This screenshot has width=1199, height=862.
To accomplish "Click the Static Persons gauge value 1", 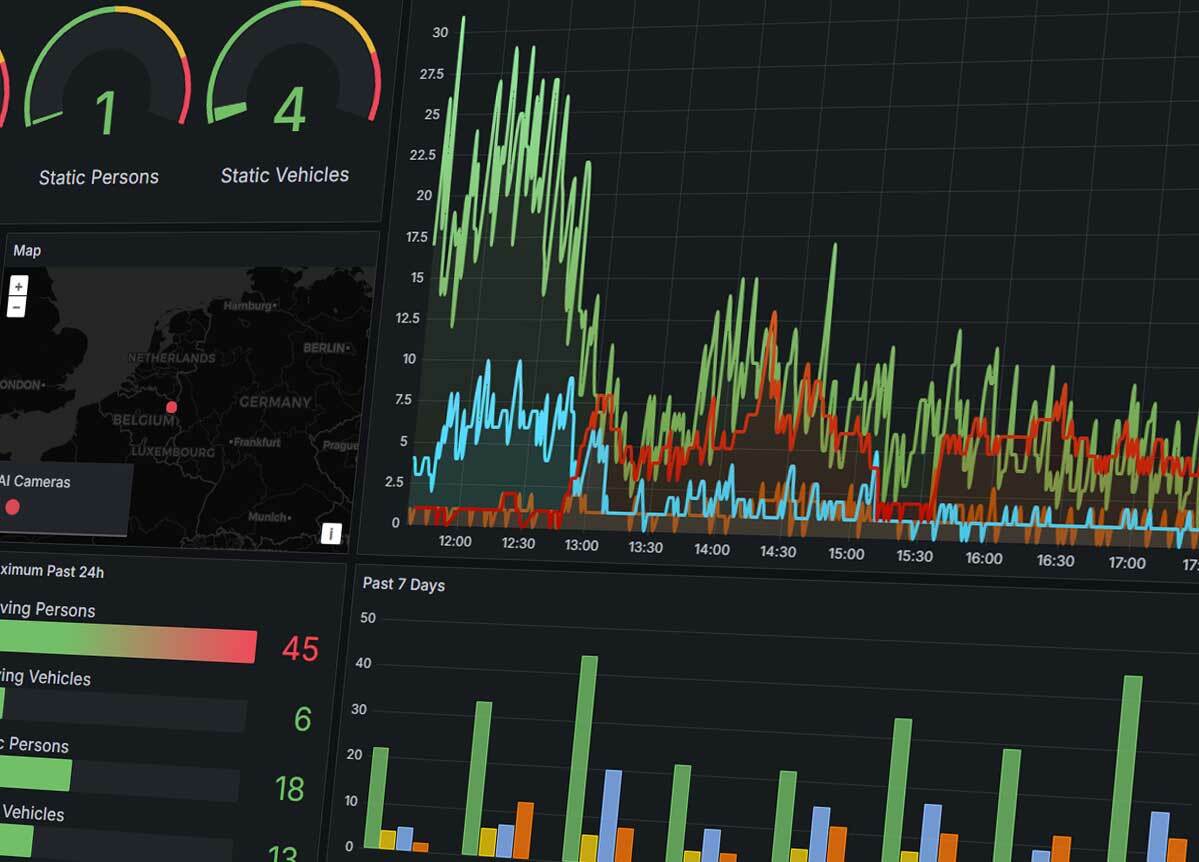I will (105, 112).
